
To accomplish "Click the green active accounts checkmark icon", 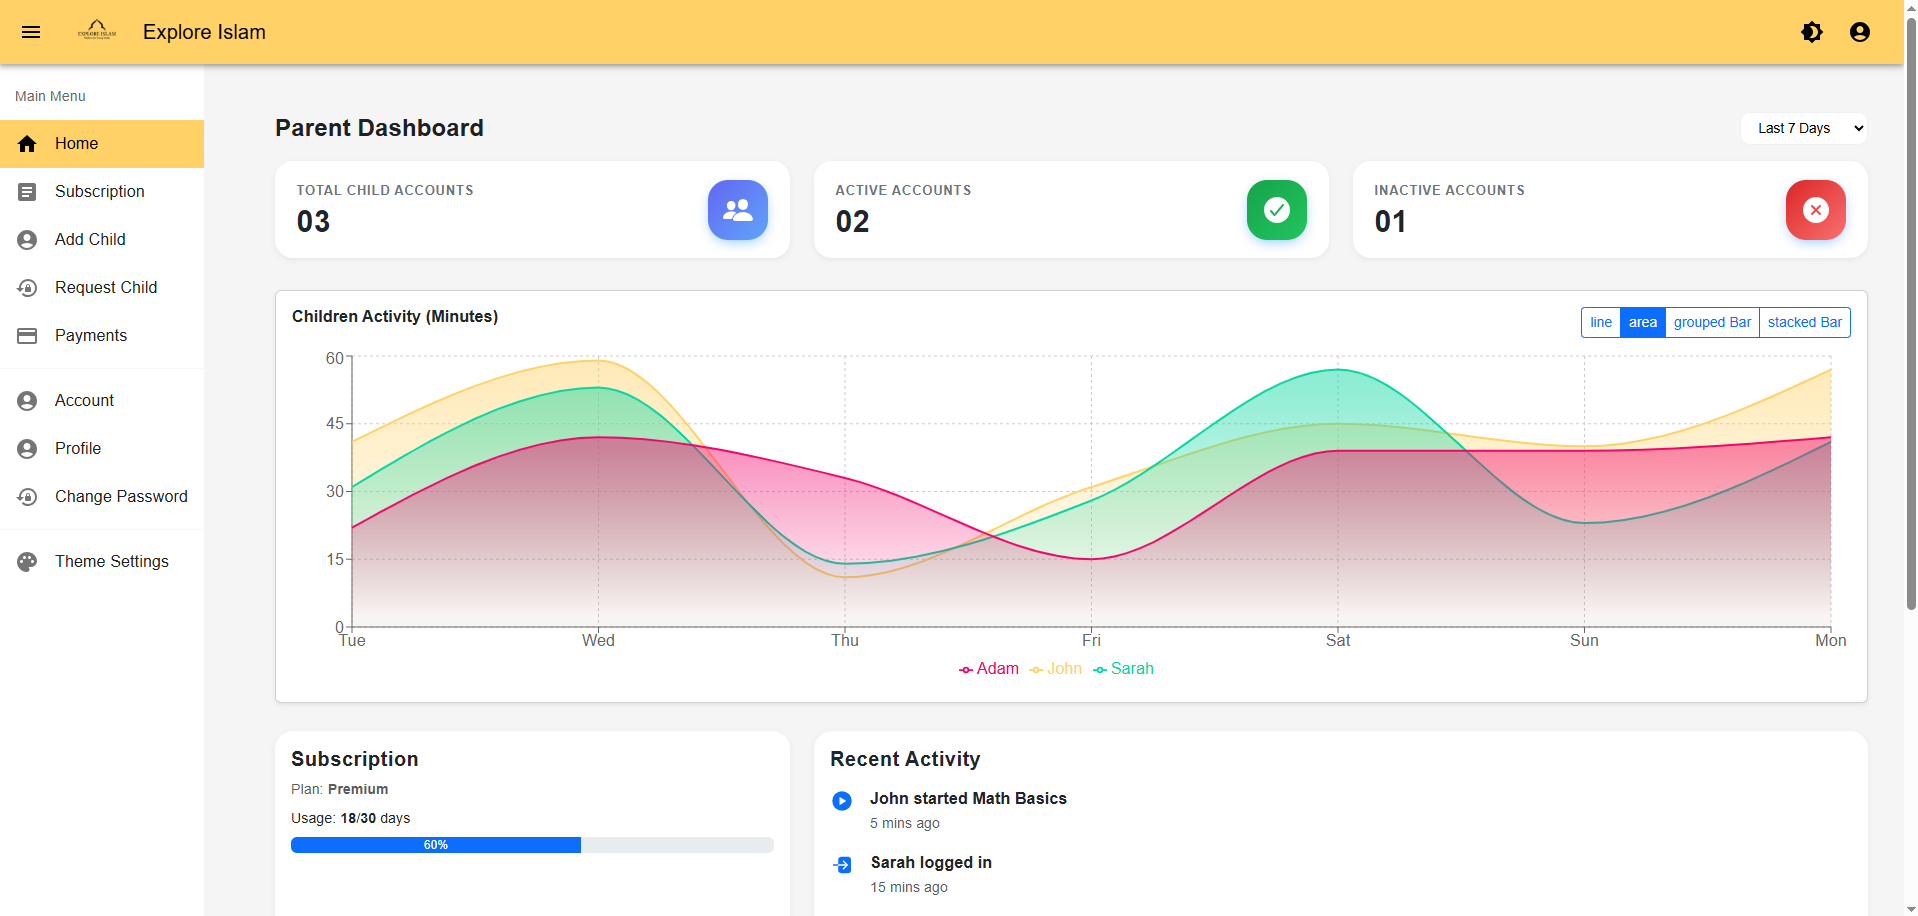I will tap(1276, 210).
